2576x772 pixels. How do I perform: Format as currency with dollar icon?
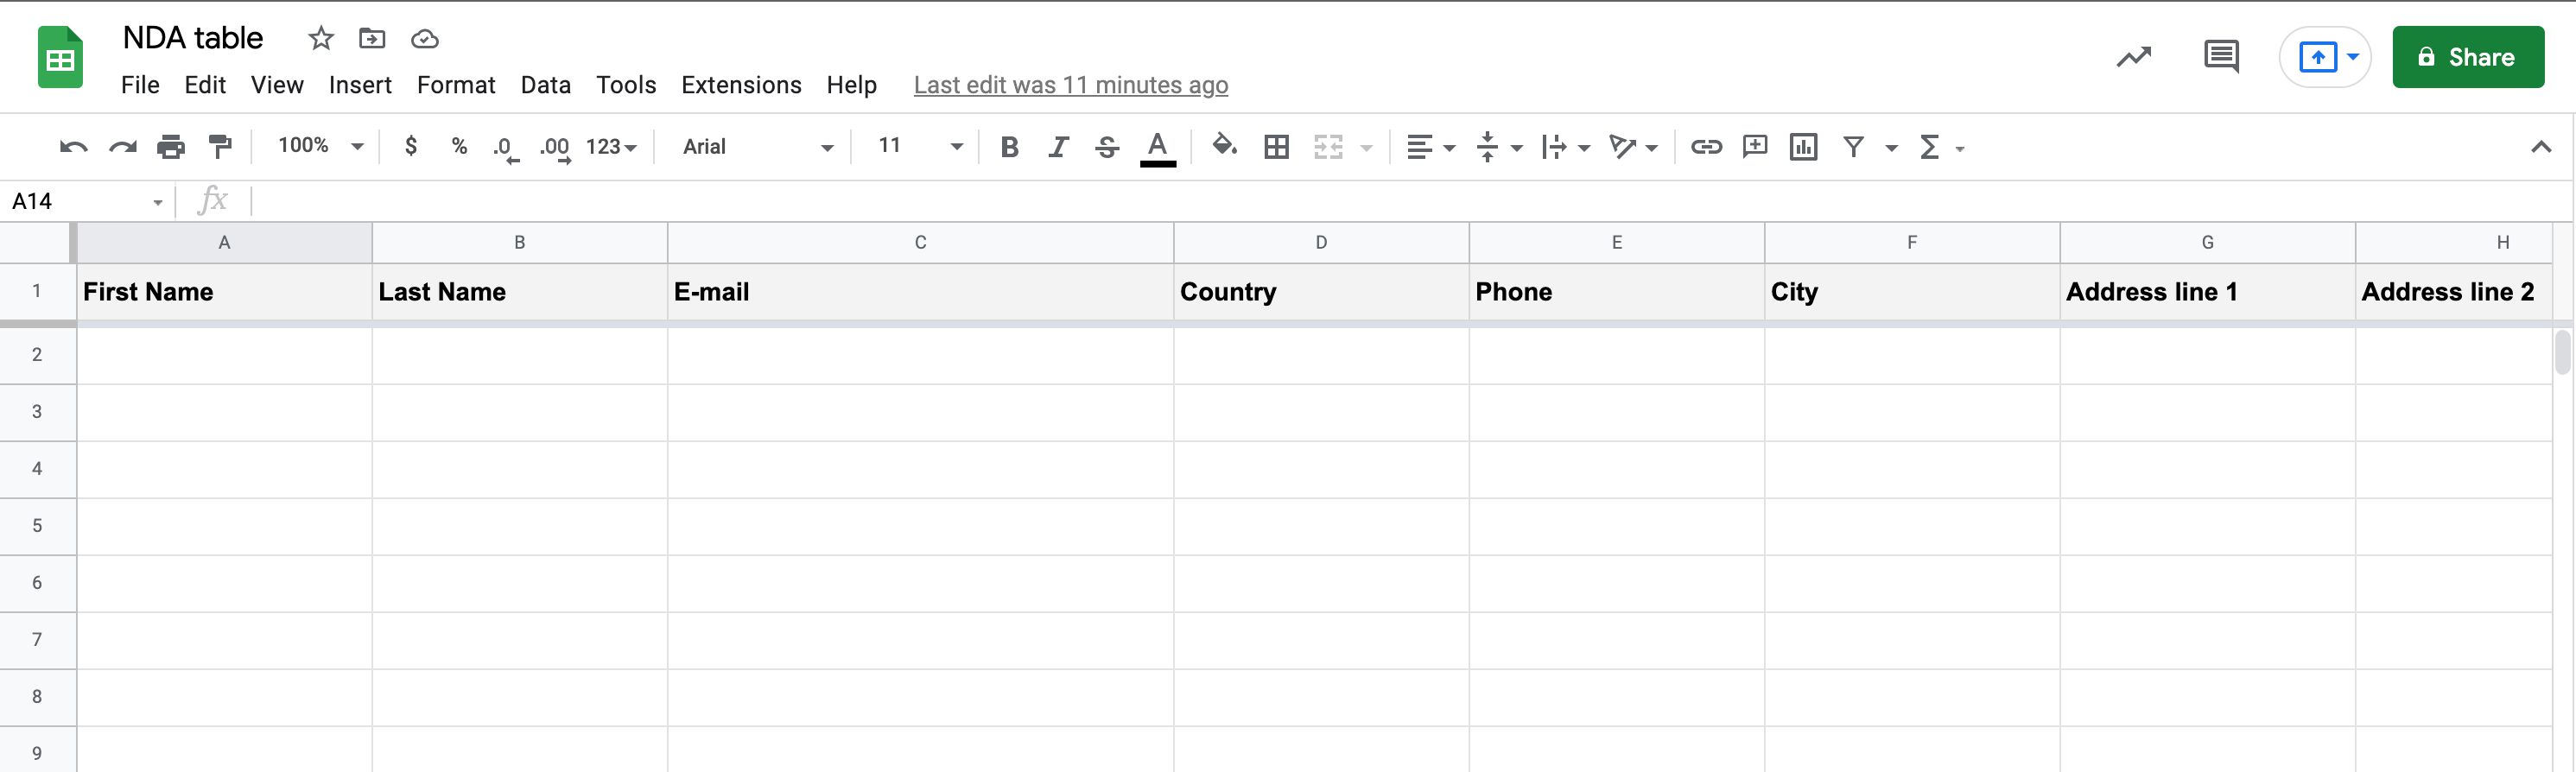[410, 146]
